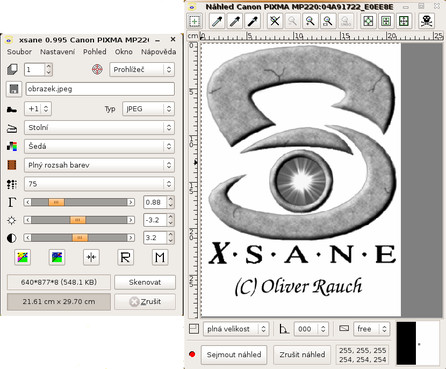Open the Nastavení menu

pos(58,52)
